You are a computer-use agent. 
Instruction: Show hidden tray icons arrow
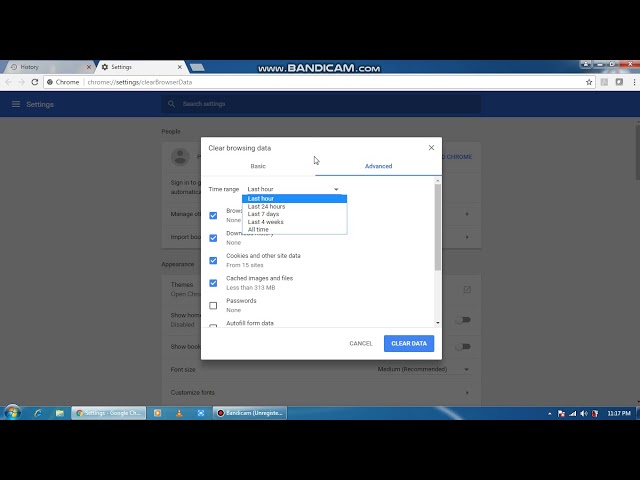(550, 413)
